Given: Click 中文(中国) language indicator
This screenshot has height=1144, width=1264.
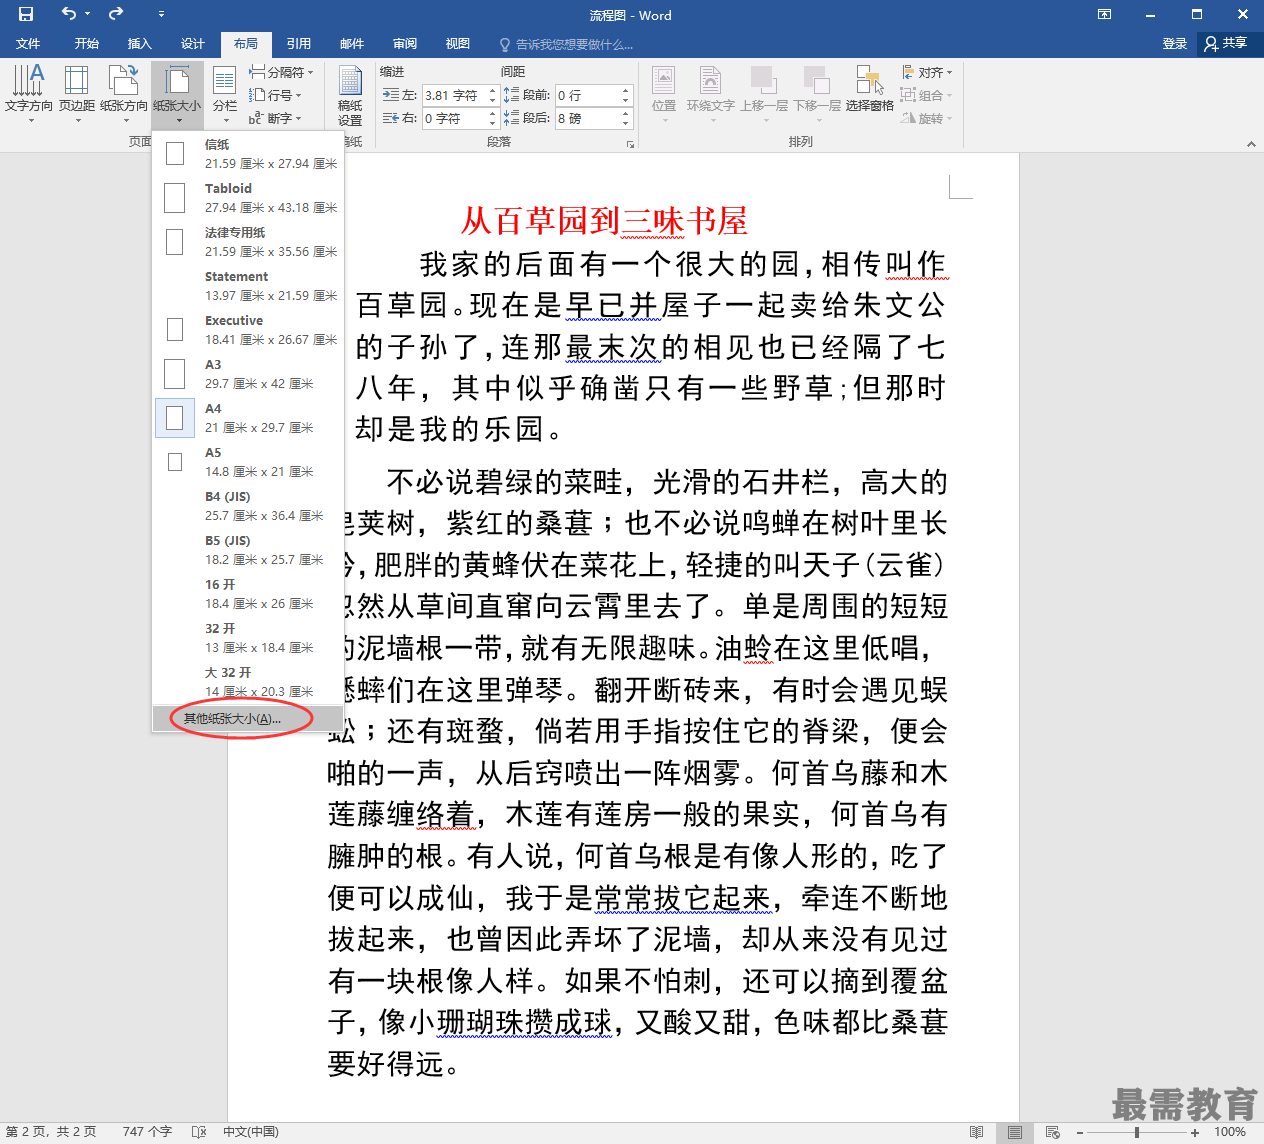Looking at the screenshot, I should [251, 1132].
